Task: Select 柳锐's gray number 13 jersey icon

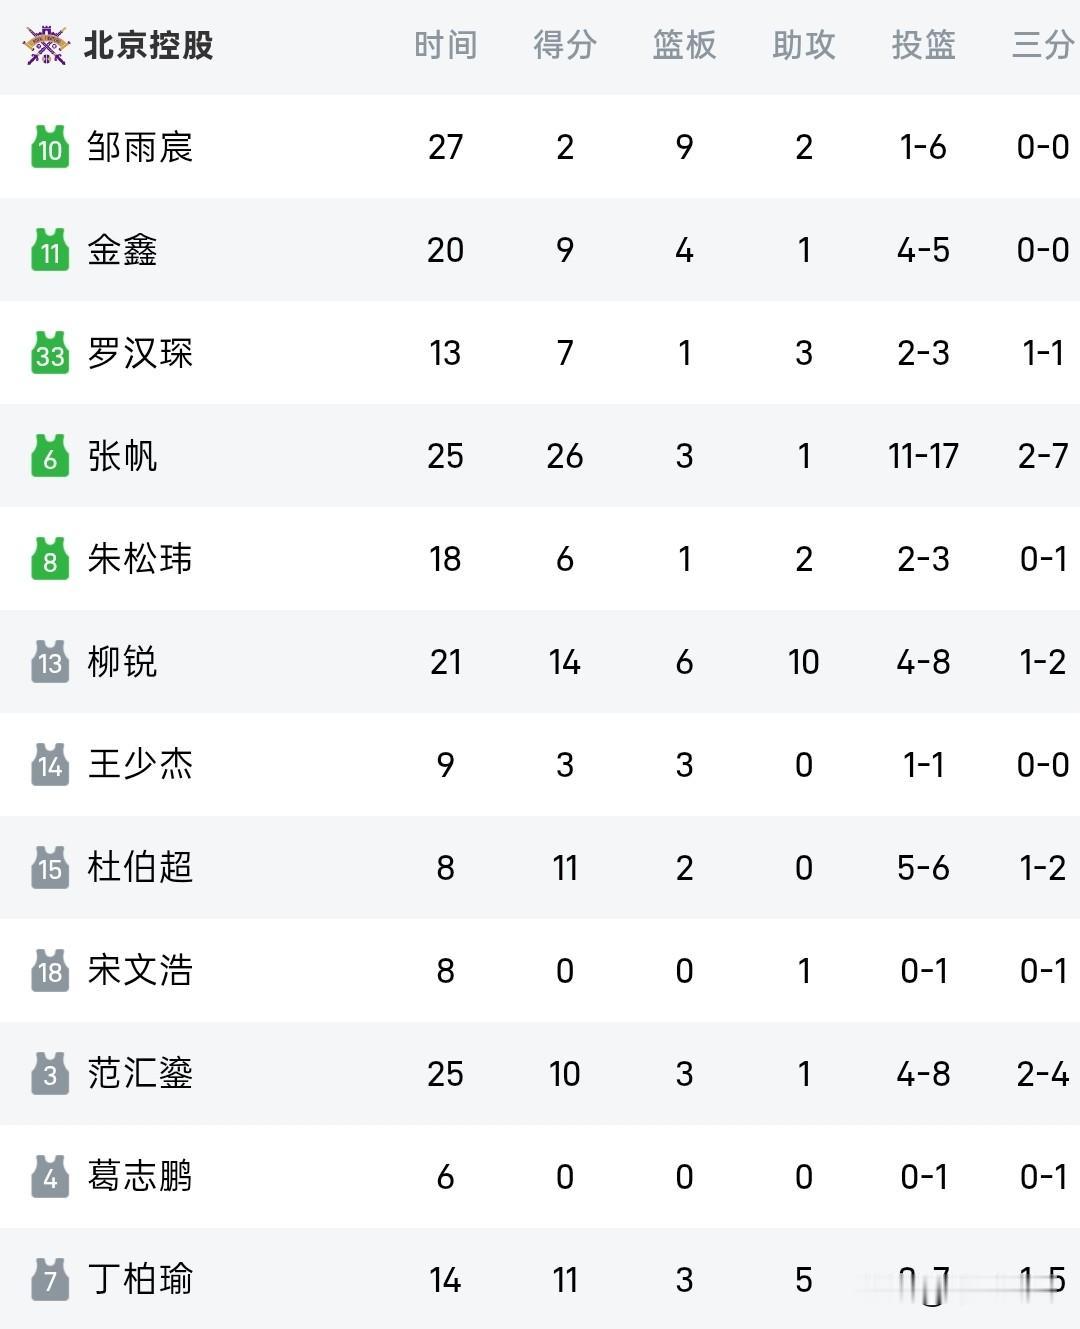Action: 50,662
